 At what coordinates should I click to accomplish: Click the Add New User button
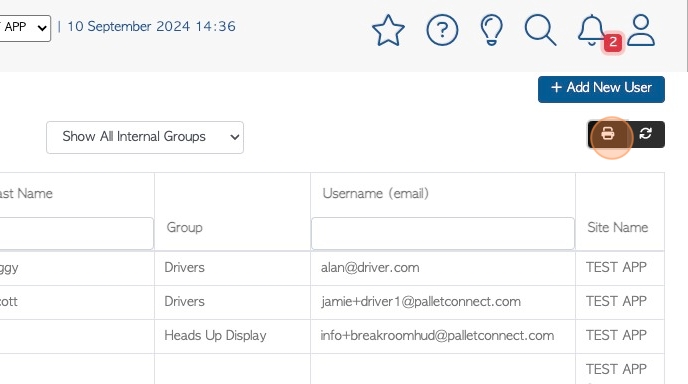(x=601, y=89)
